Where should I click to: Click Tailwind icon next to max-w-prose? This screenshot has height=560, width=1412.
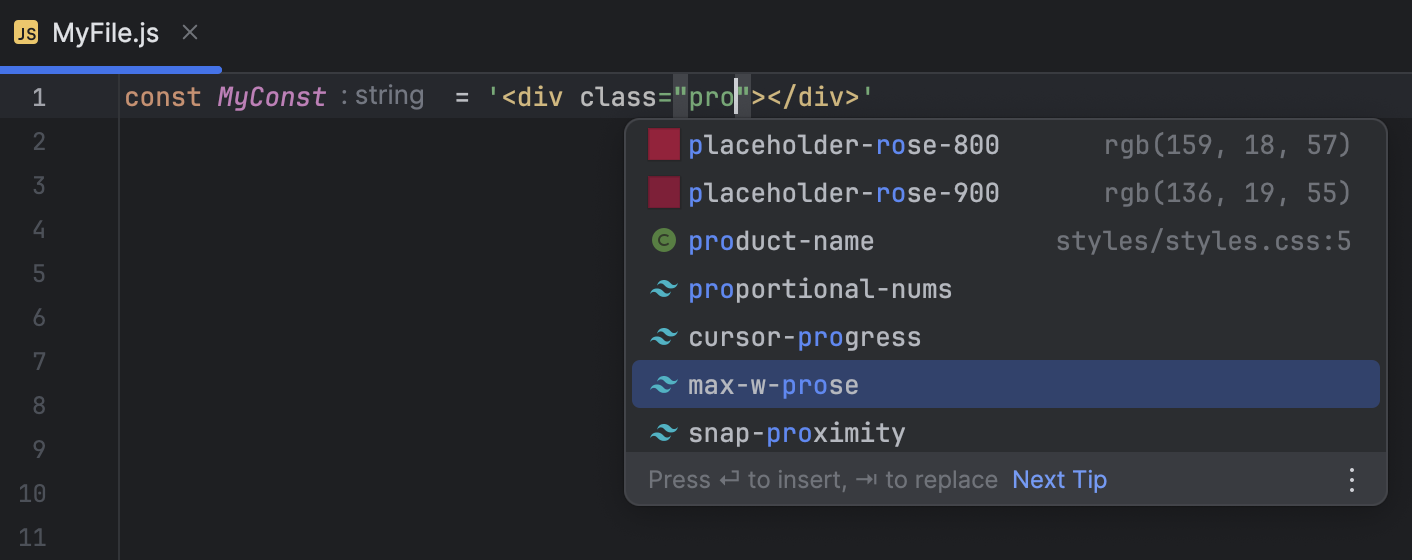(x=663, y=385)
